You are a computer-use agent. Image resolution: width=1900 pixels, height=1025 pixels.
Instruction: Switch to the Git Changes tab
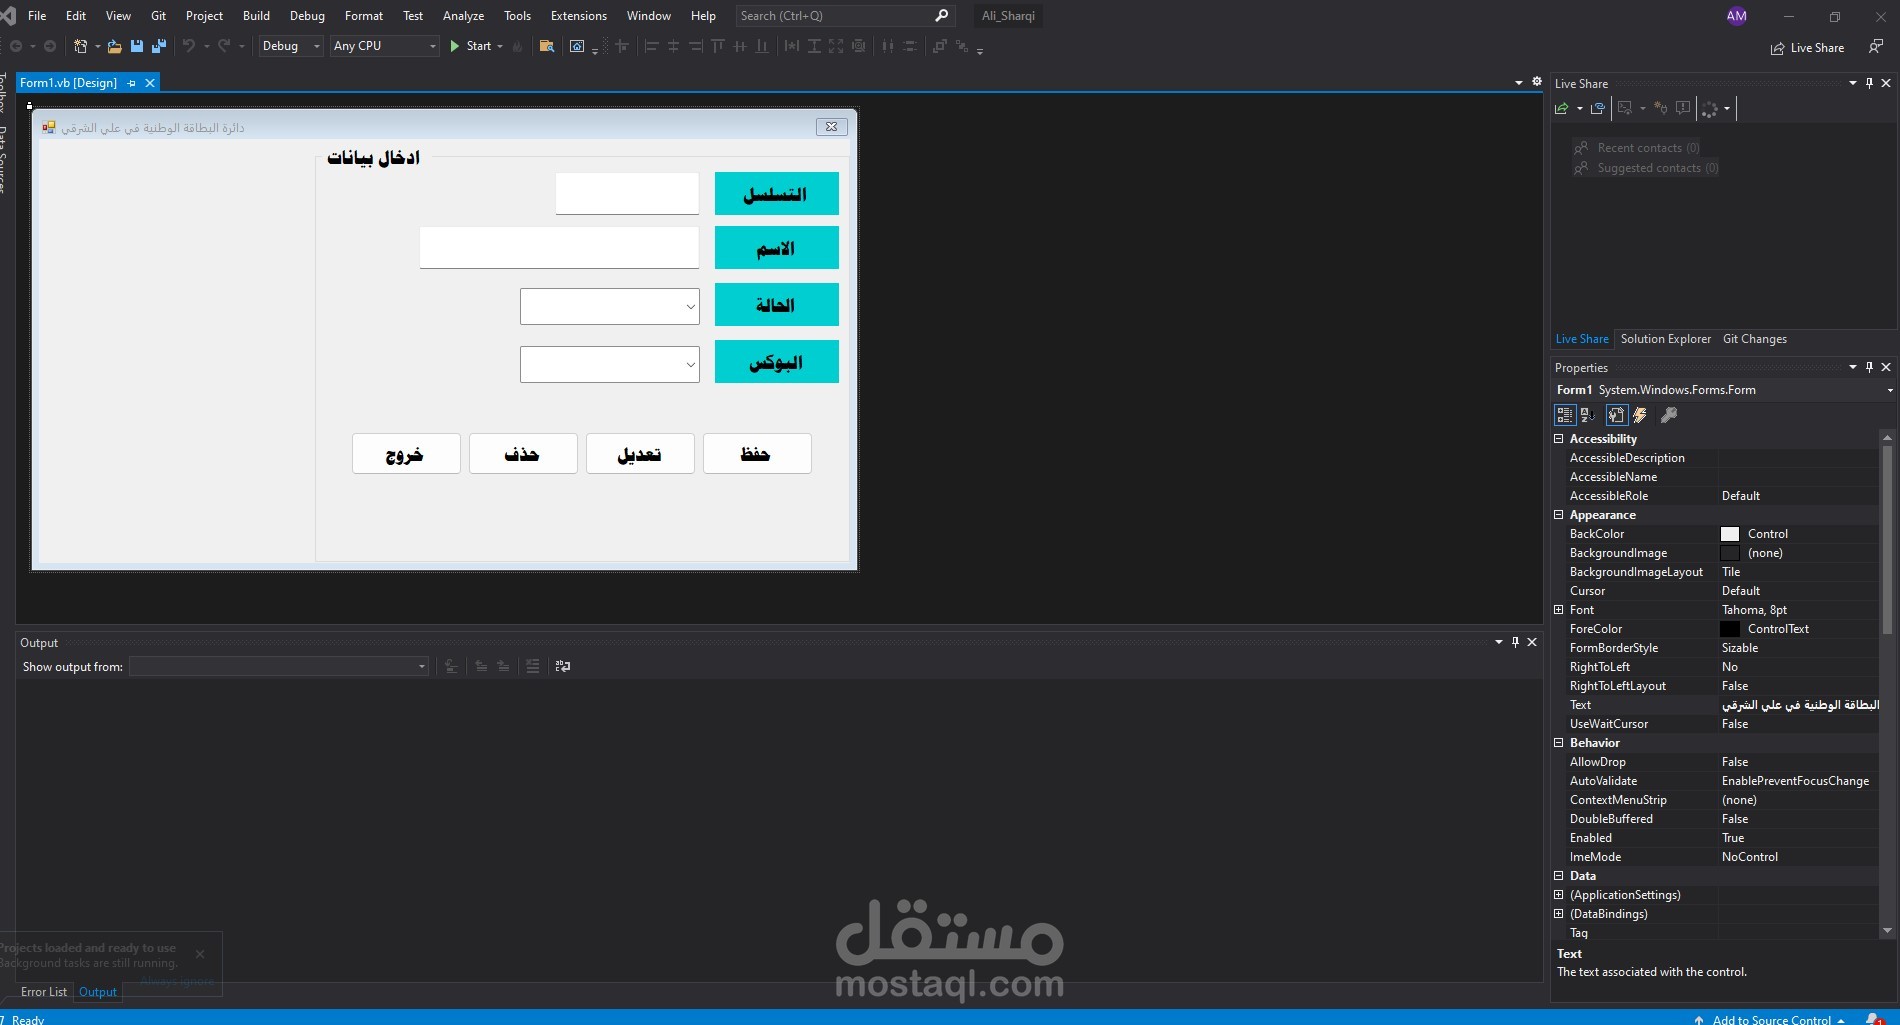click(1754, 339)
